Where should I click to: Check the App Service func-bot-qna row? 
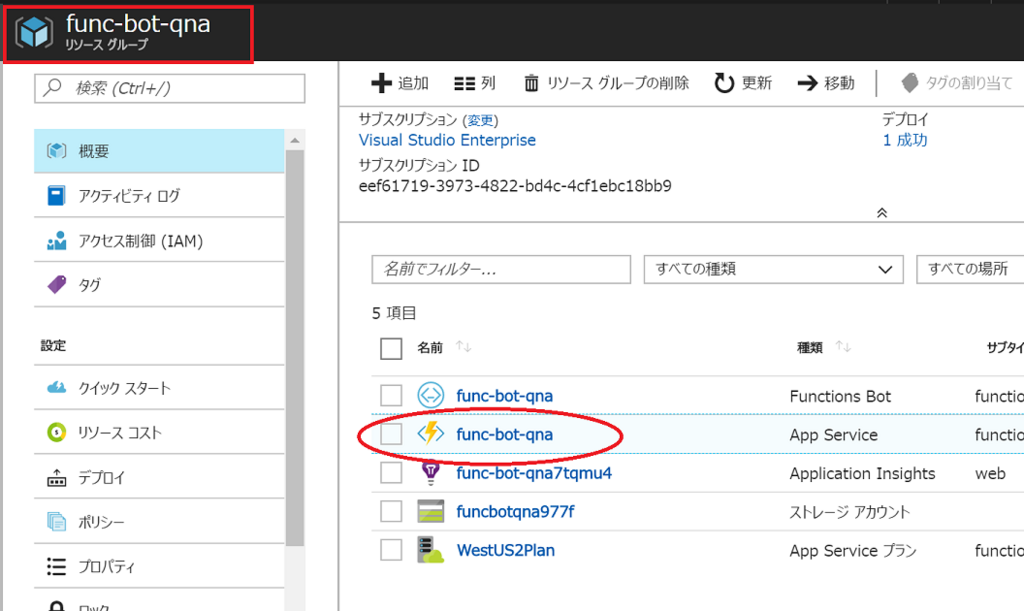click(x=391, y=434)
